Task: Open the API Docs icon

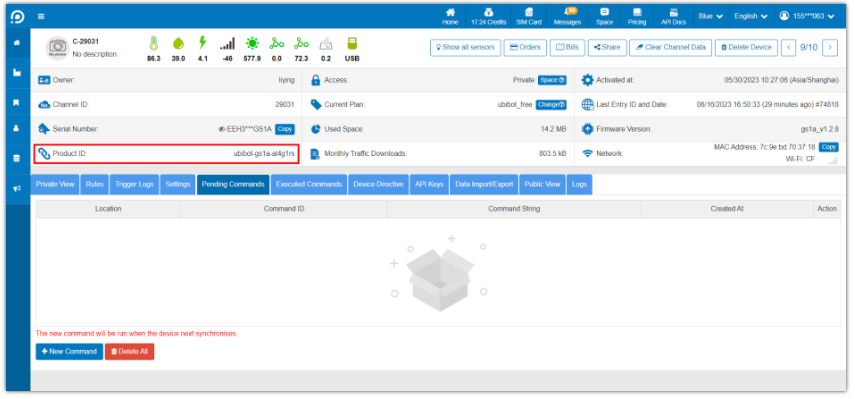Action: click(x=673, y=16)
